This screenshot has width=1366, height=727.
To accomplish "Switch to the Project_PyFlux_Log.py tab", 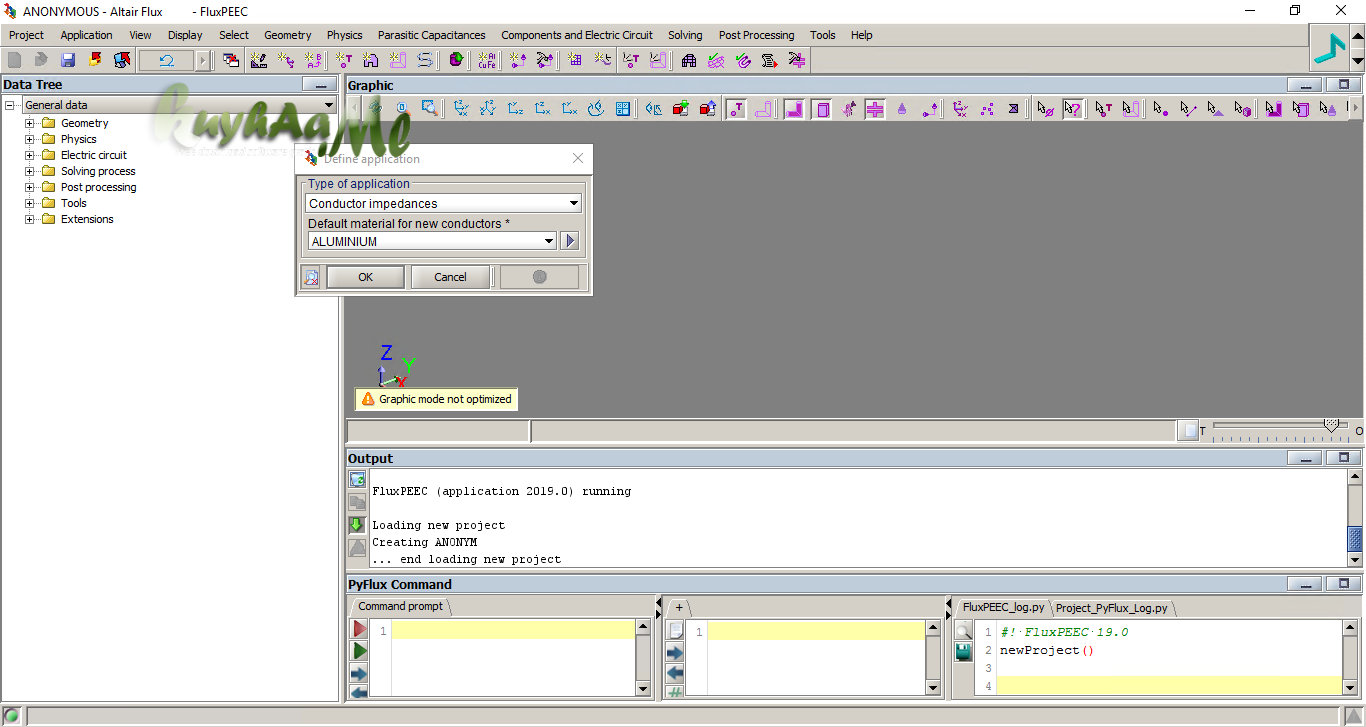I will tap(1112, 608).
